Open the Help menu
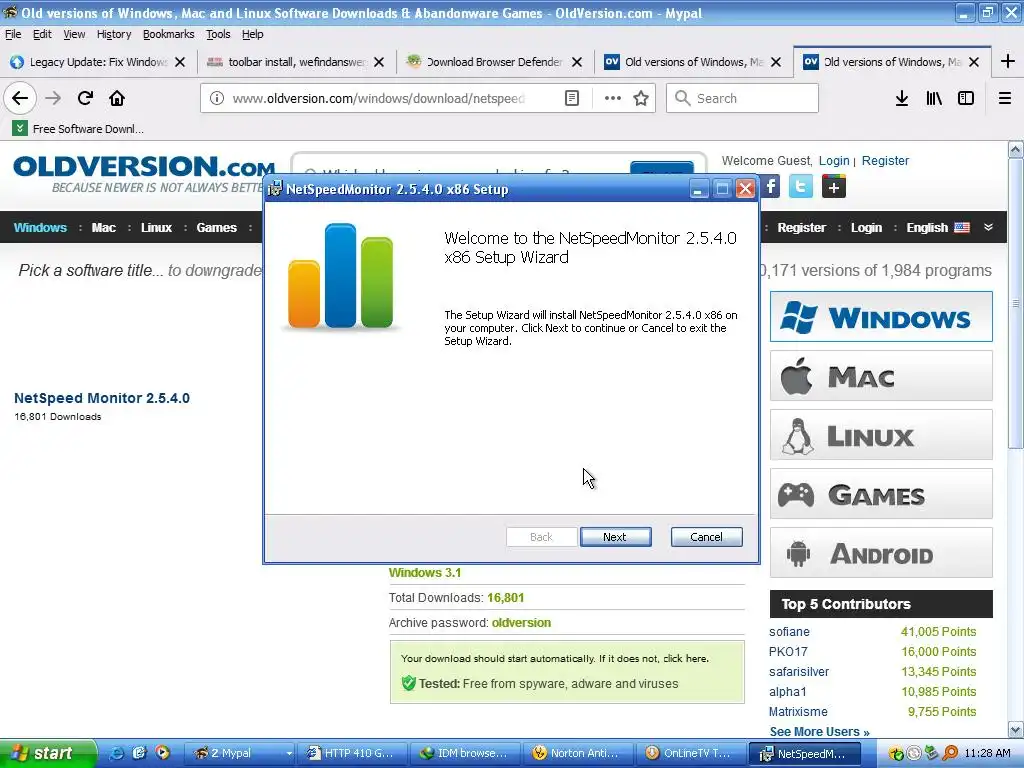 pyautogui.click(x=252, y=34)
